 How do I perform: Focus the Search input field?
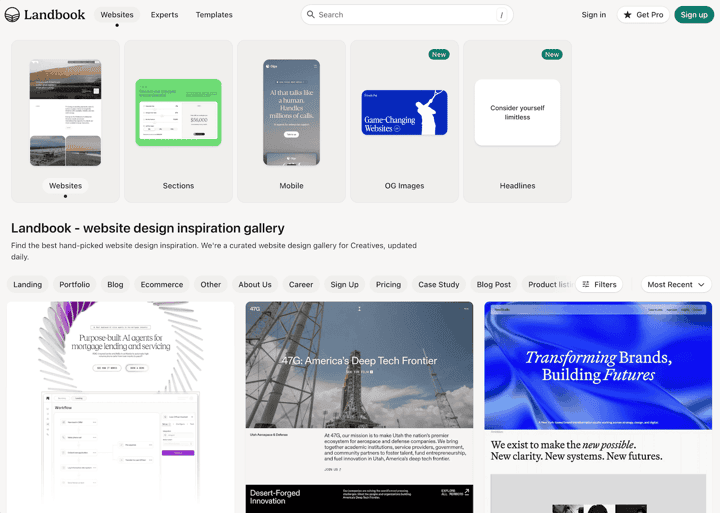407,15
